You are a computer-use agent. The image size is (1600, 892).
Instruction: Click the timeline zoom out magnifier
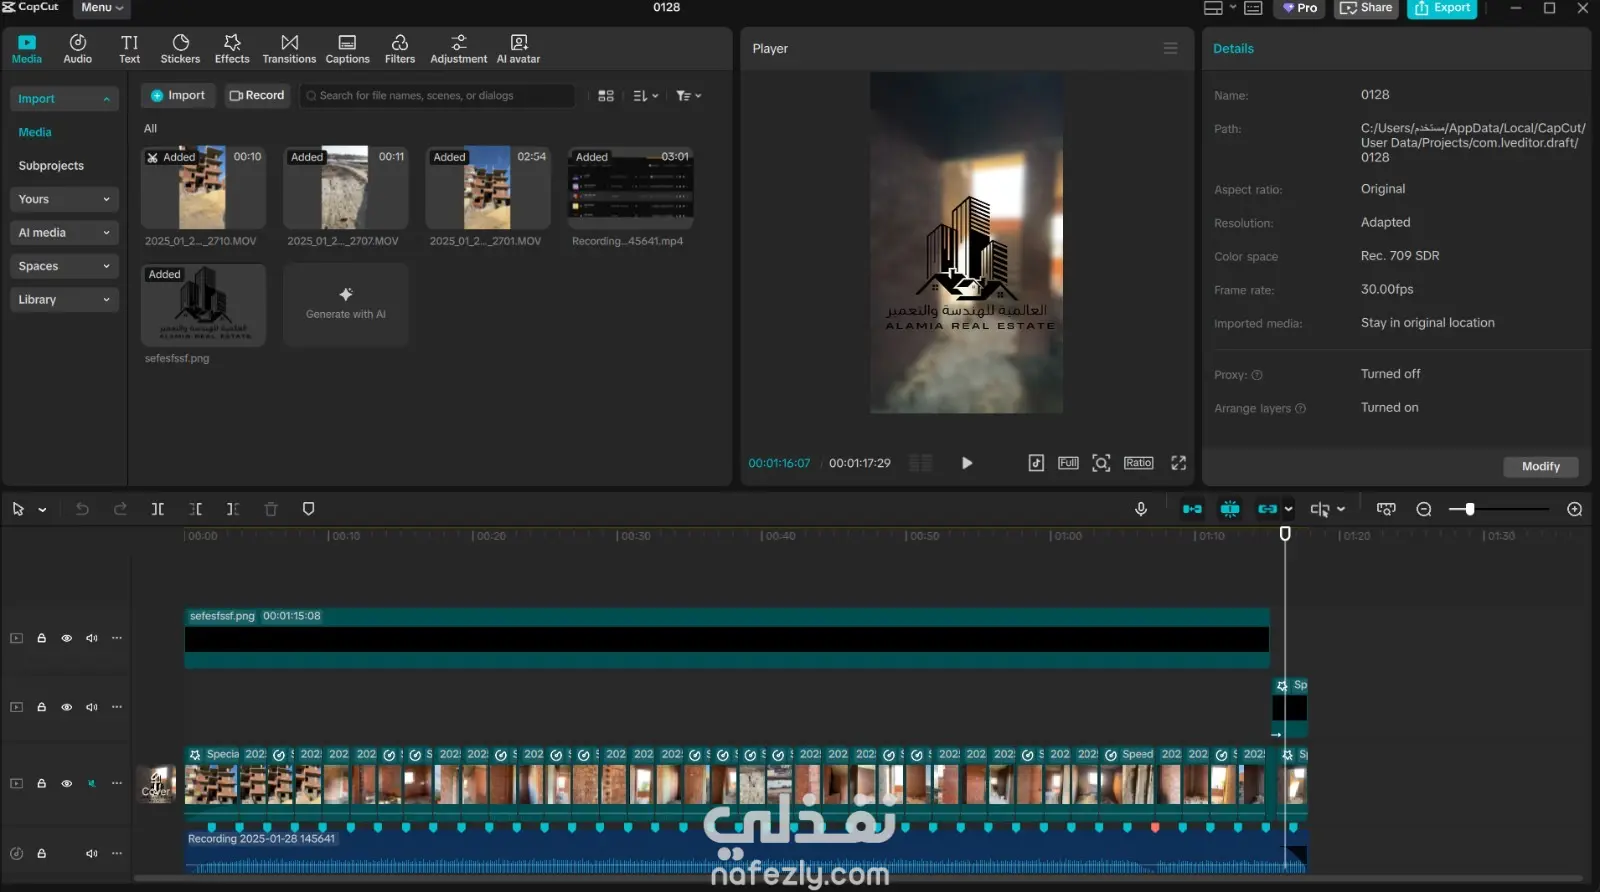tap(1424, 509)
